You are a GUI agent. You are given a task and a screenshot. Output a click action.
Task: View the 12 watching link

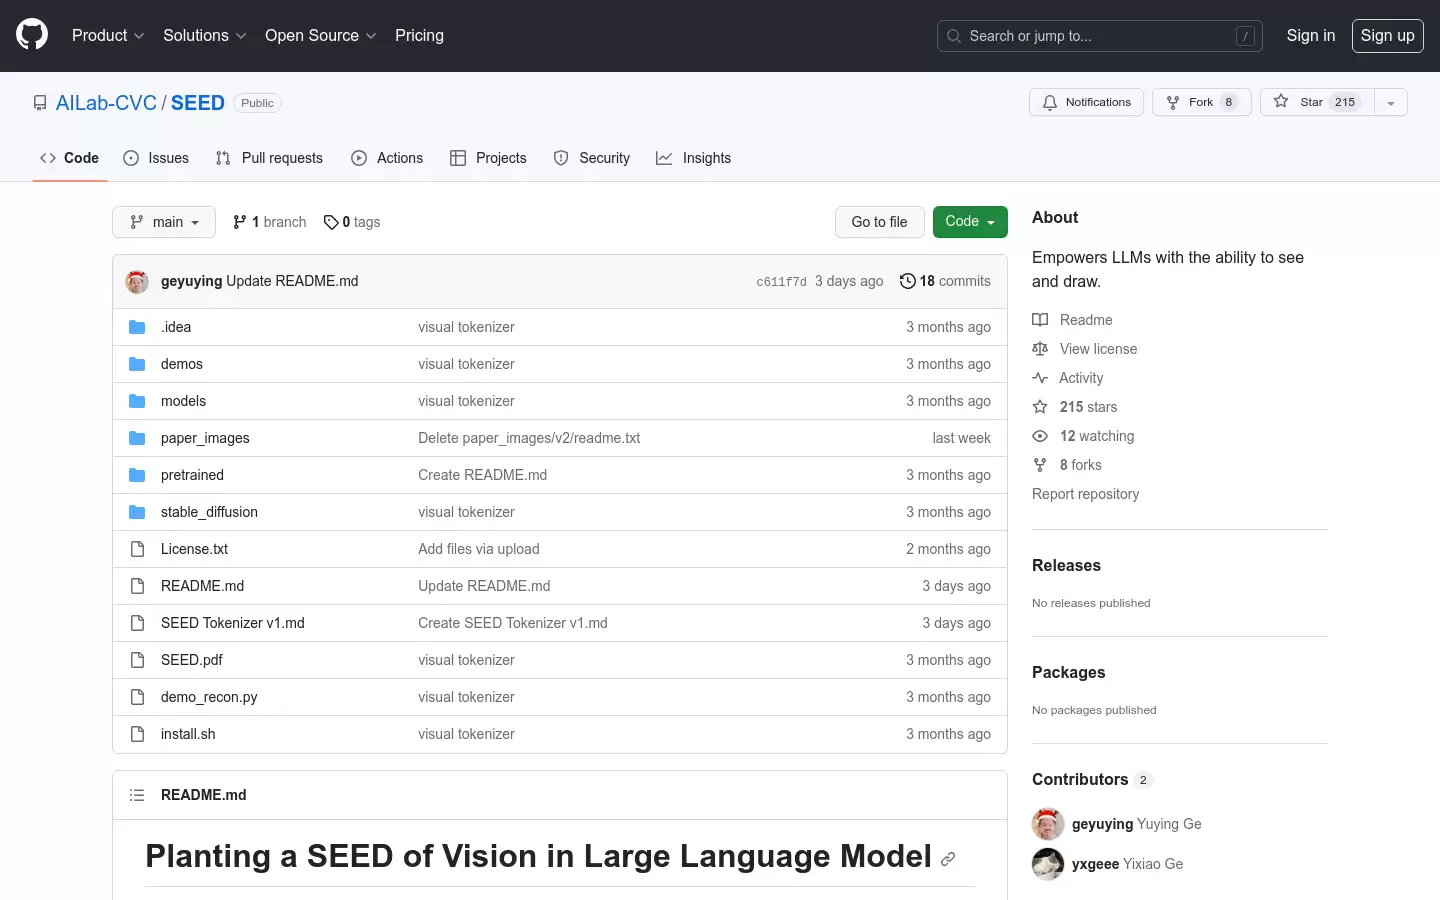(x=1083, y=436)
